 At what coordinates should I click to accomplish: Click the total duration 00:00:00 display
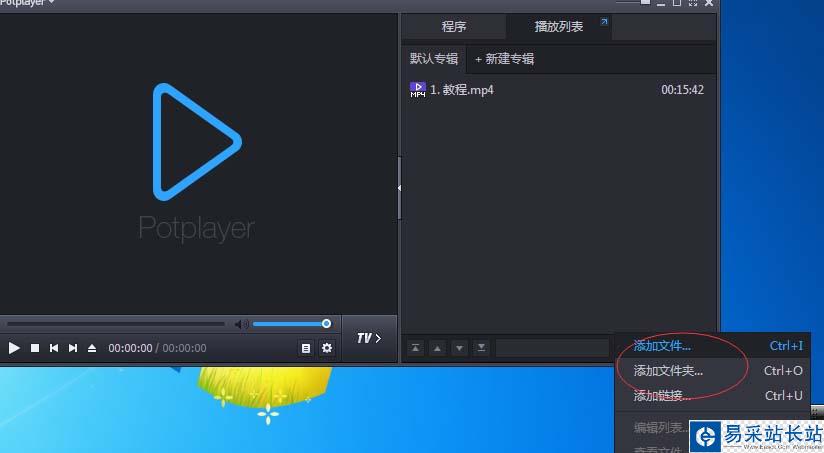tap(184, 348)
